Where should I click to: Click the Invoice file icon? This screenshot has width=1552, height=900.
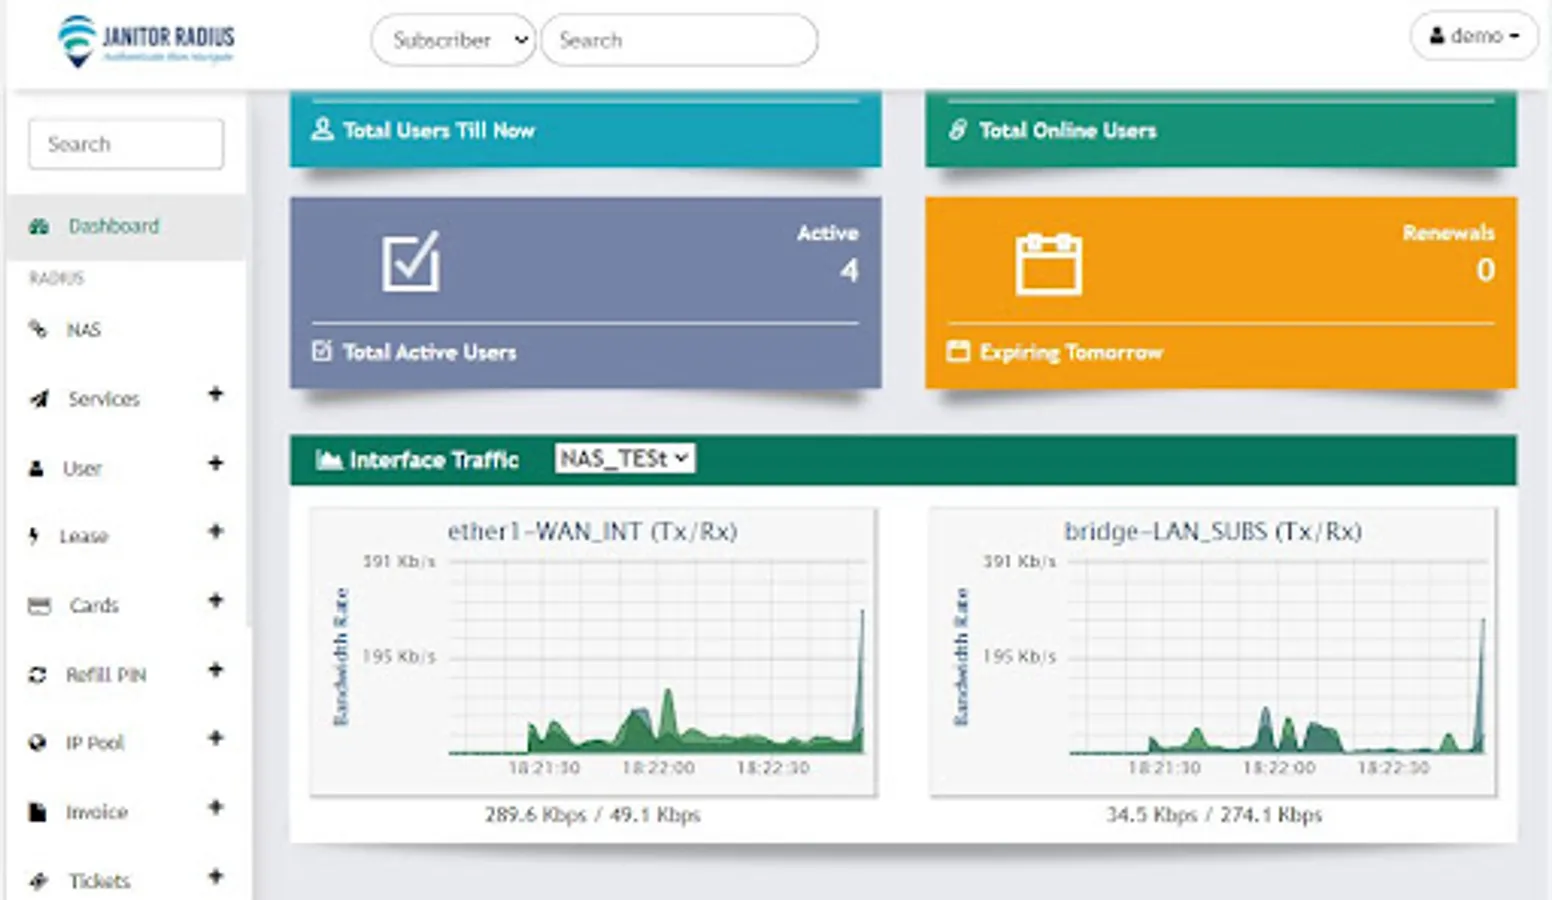pyautogui.click(x=37, y=811)
